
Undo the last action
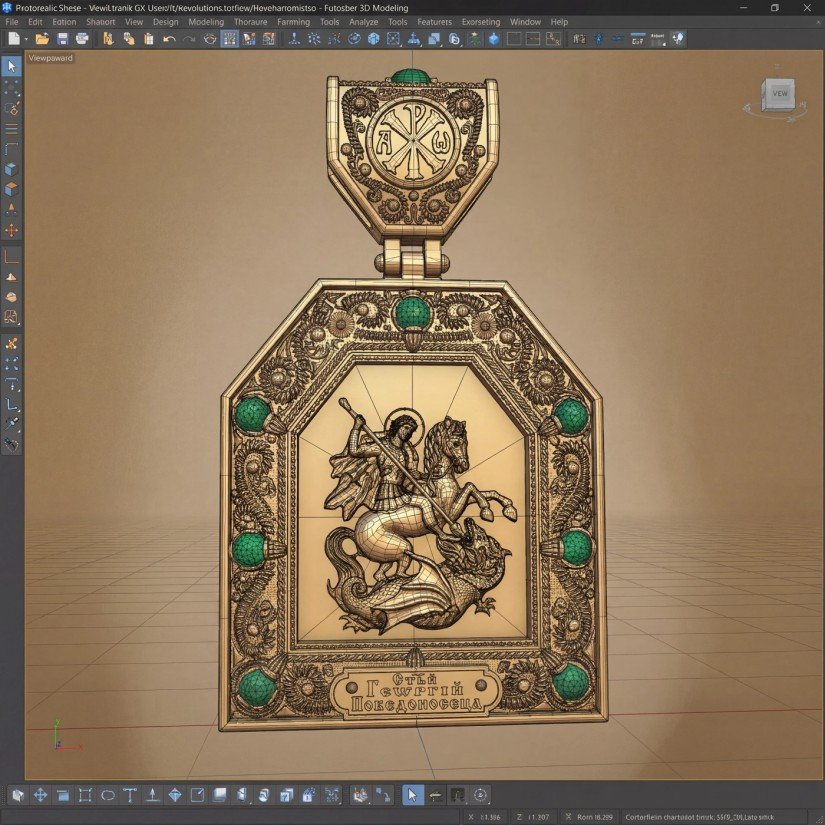[169, 39]
